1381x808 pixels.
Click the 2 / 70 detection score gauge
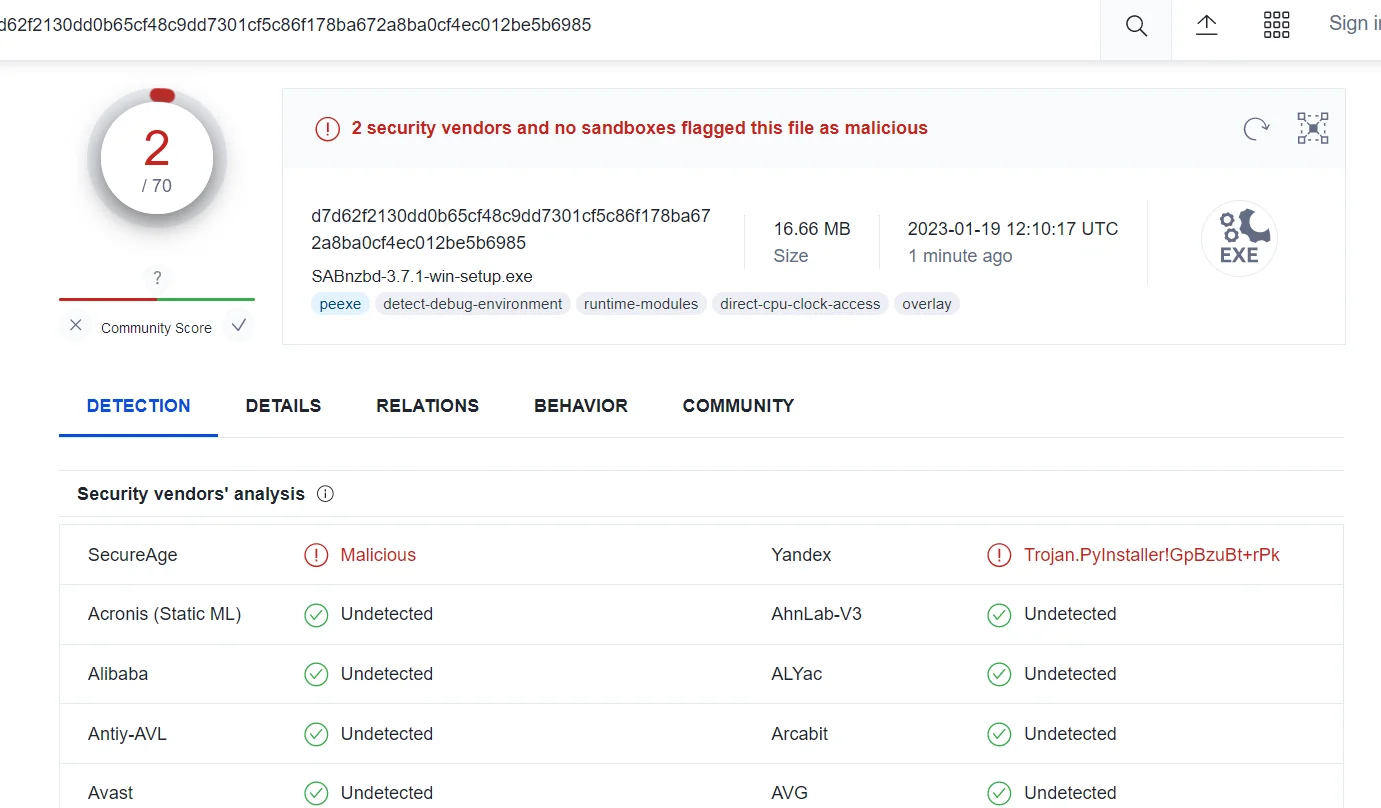157,158
